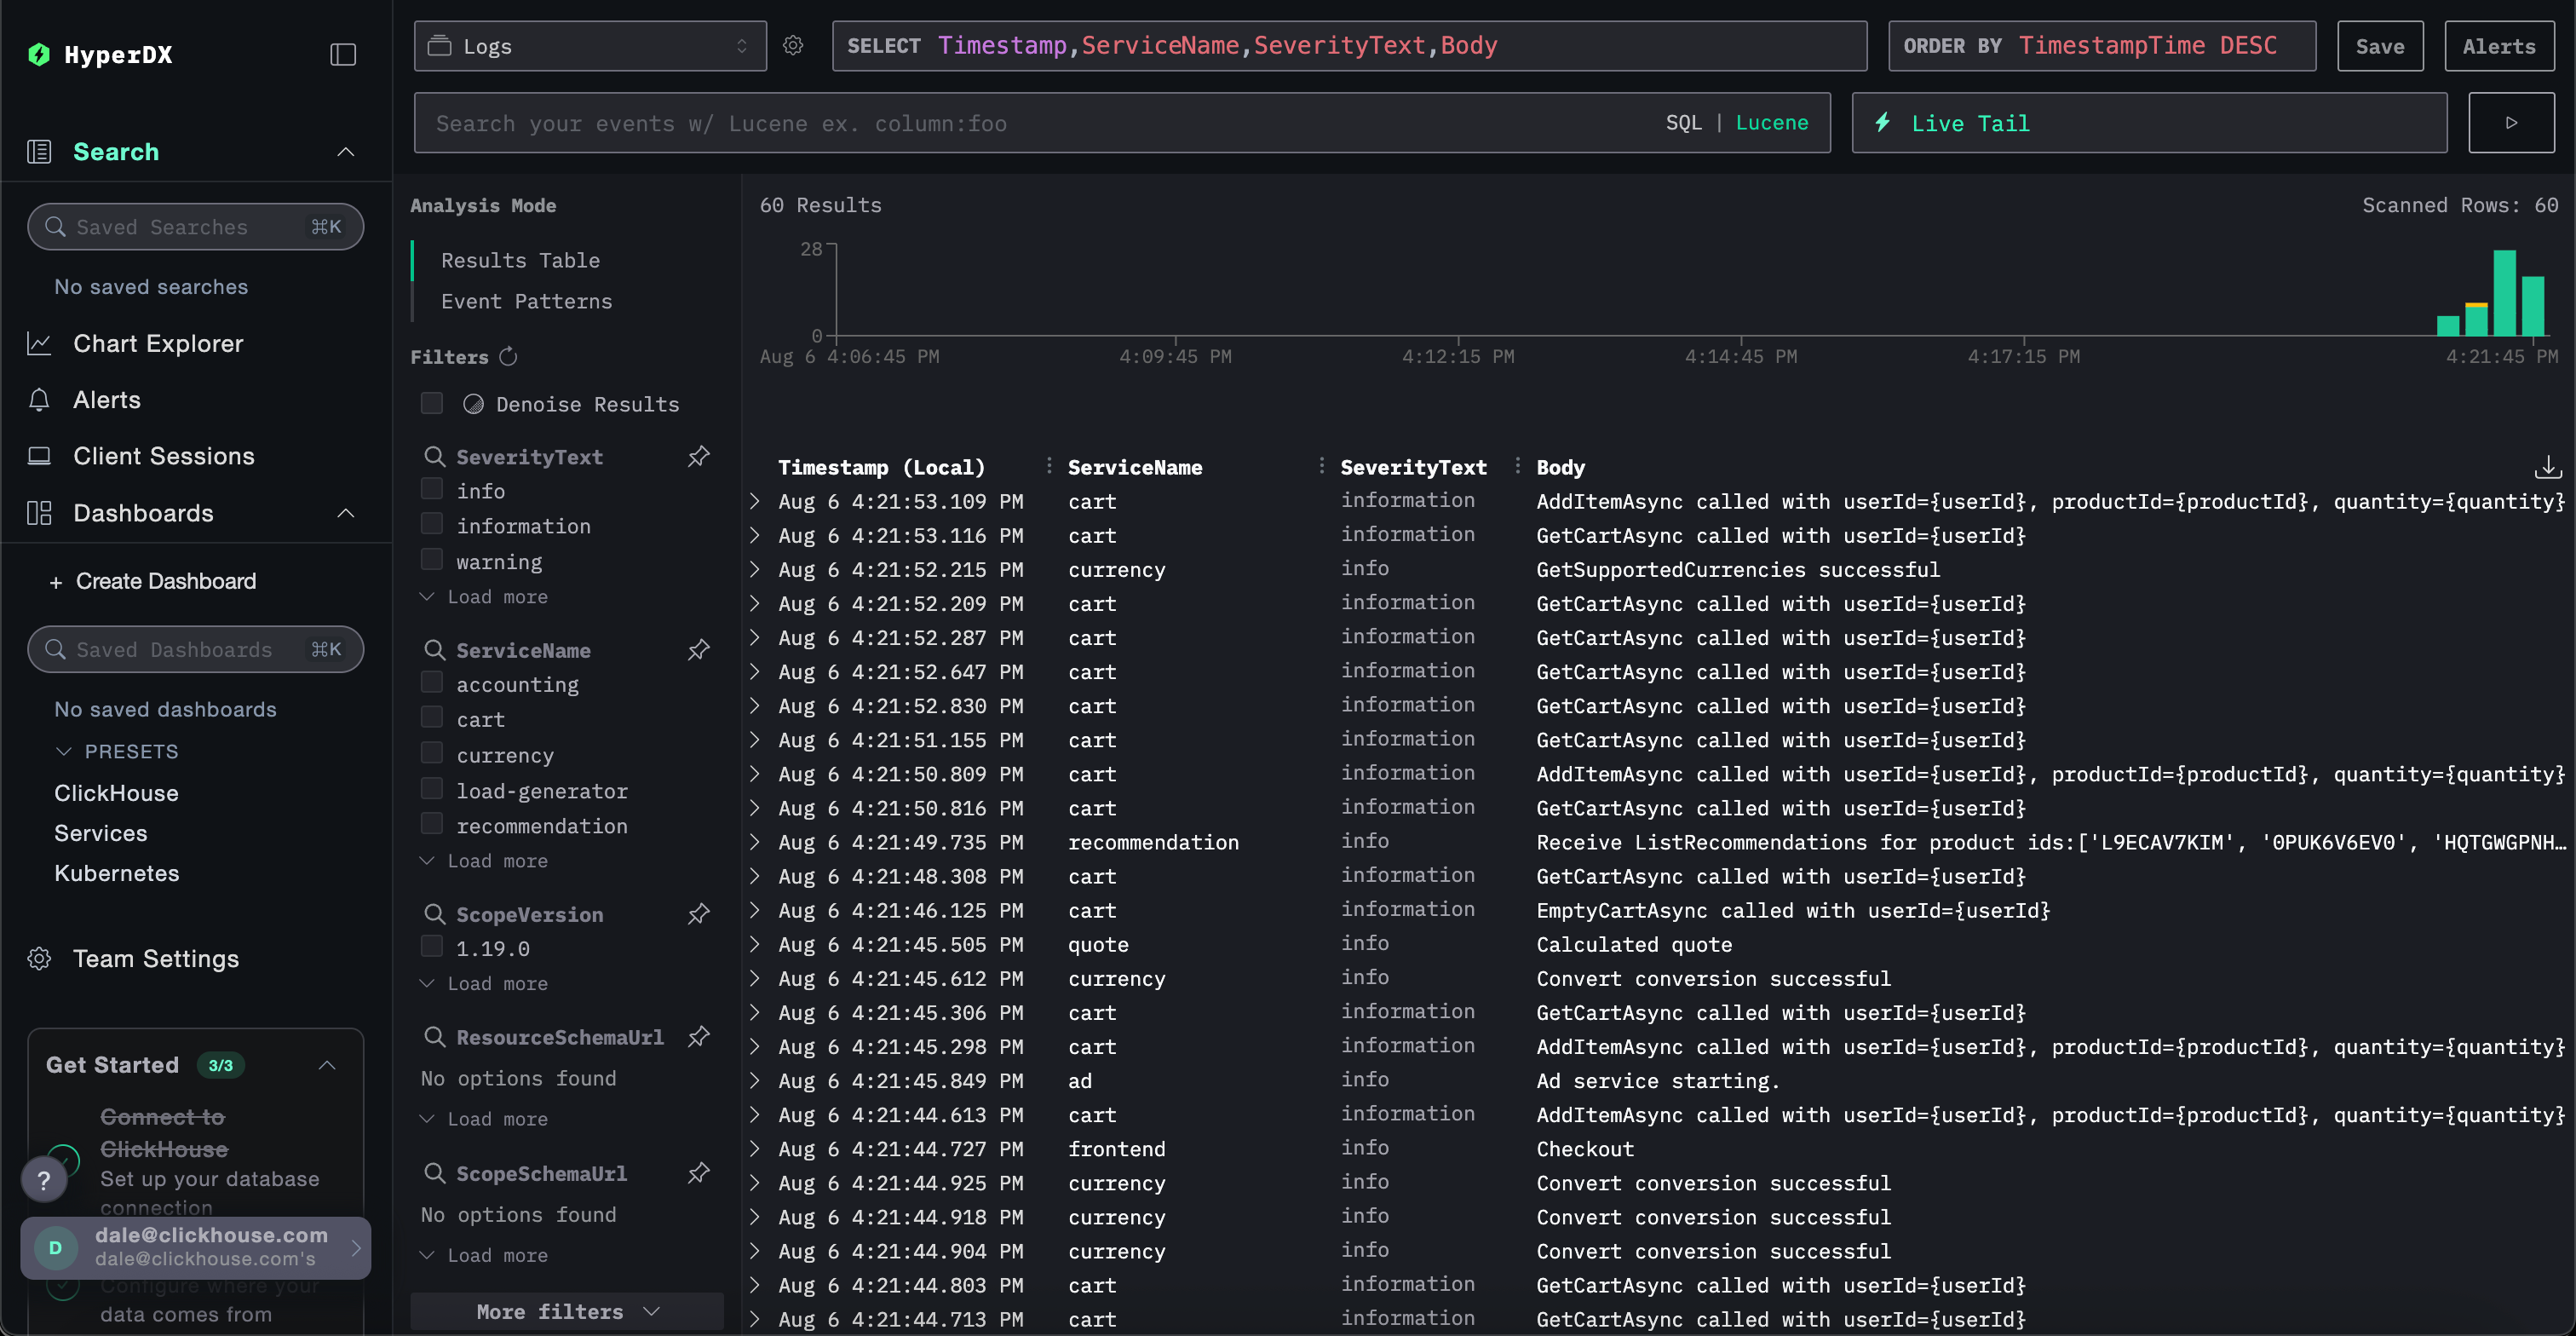
Task: Select the currency service filter
Action: click(x=431, y=753)
